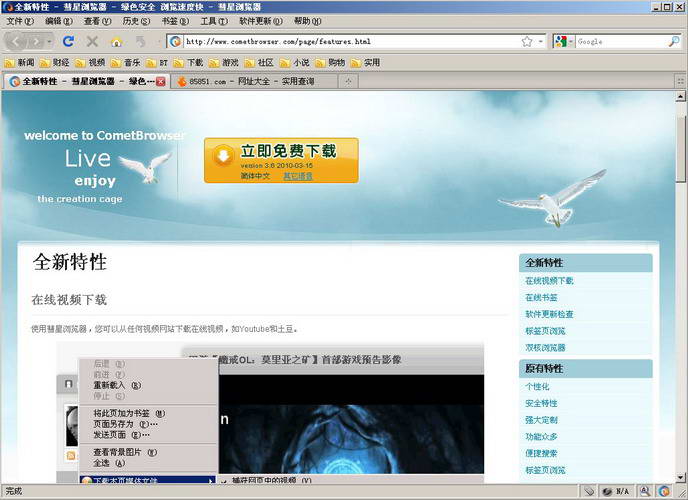Image resolution: width=688 pixels, height=500 pixels.
Task: Open the 音乐 bookmark folder
Action: click(125, 63)
